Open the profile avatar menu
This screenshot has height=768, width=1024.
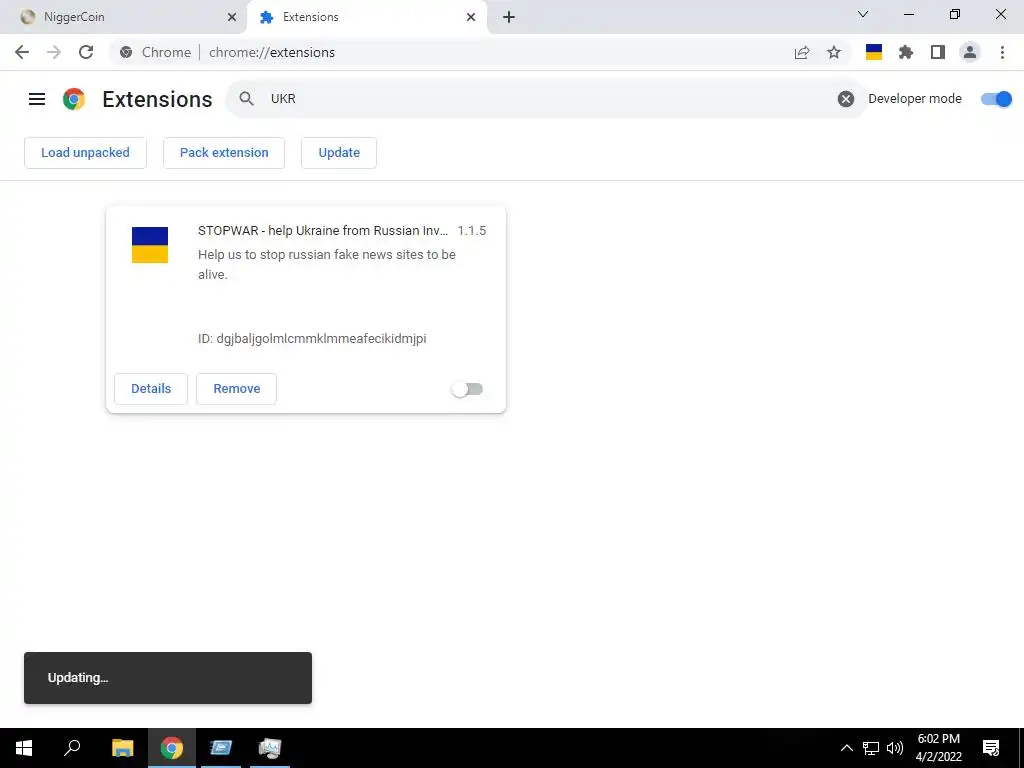pos(970,52)
